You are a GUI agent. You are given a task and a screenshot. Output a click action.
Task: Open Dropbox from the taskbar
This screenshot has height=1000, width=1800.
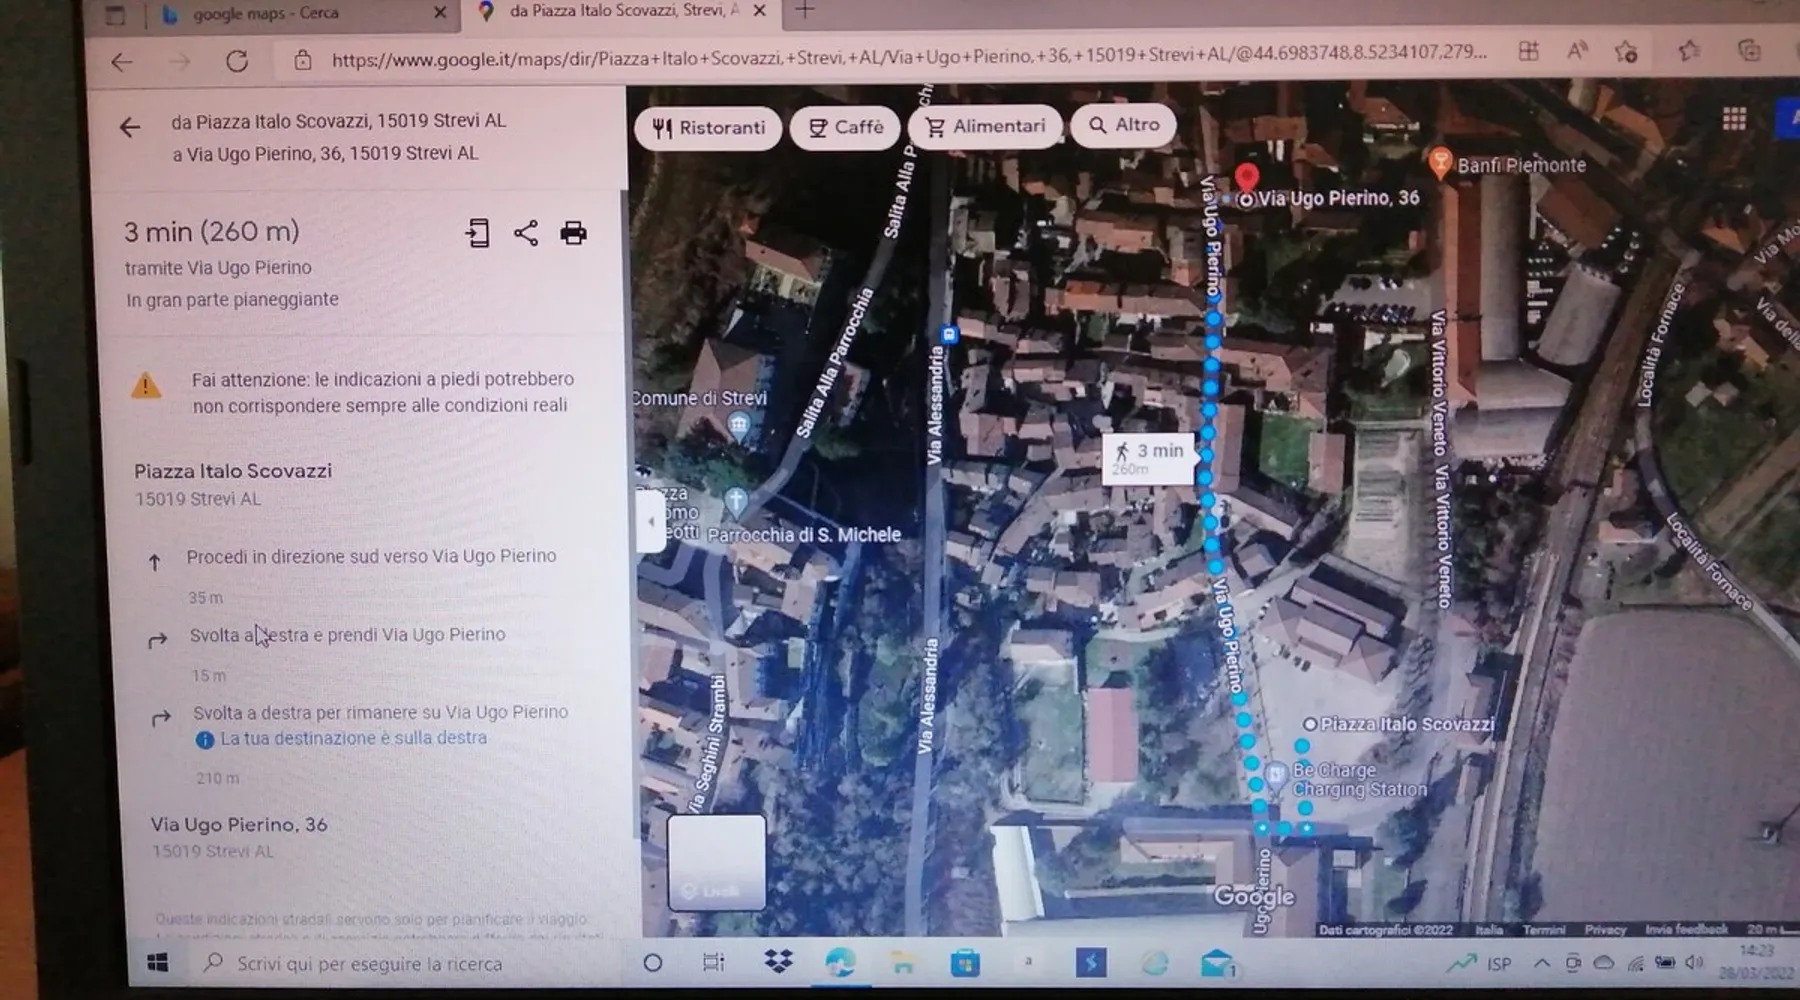pyautogui.click(x=778, y=962)
